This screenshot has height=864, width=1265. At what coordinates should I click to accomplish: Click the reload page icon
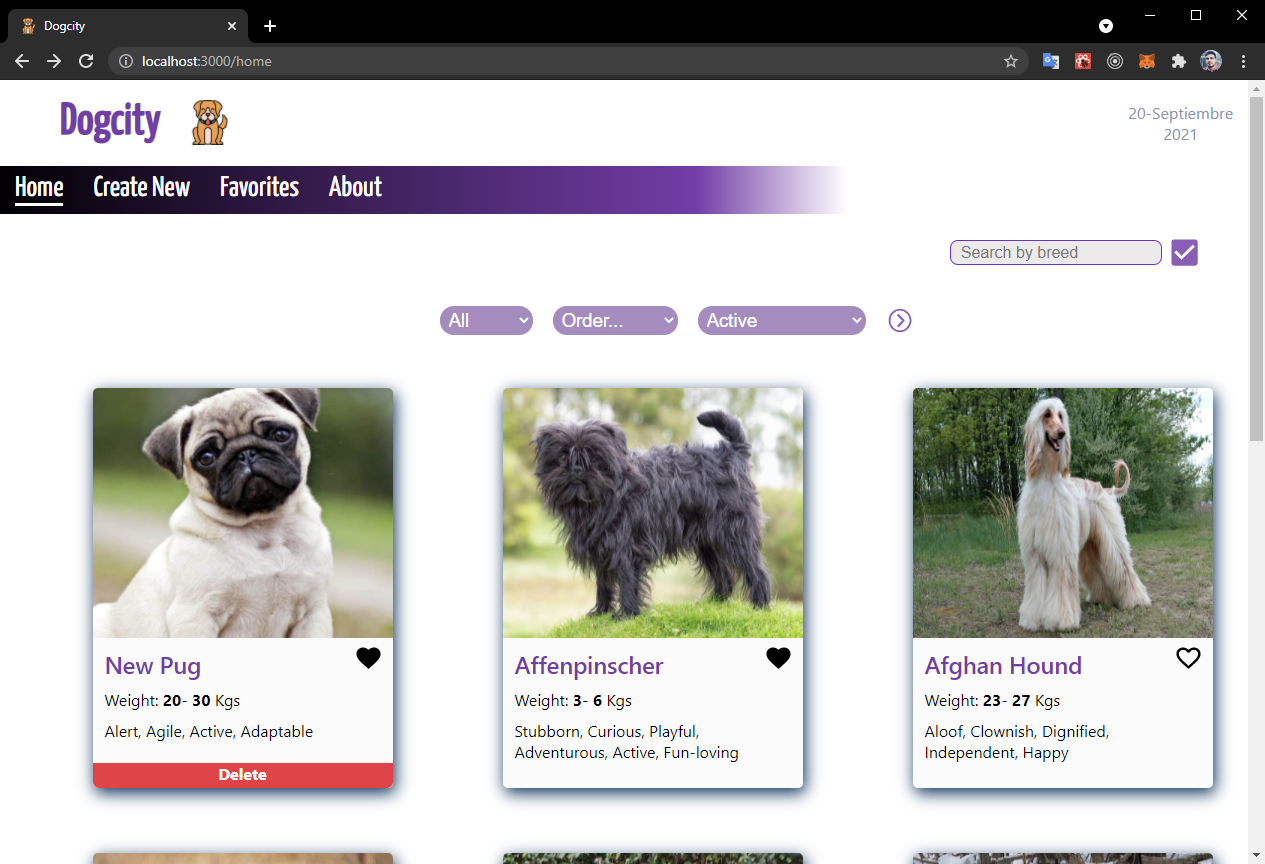pos(86,60)
